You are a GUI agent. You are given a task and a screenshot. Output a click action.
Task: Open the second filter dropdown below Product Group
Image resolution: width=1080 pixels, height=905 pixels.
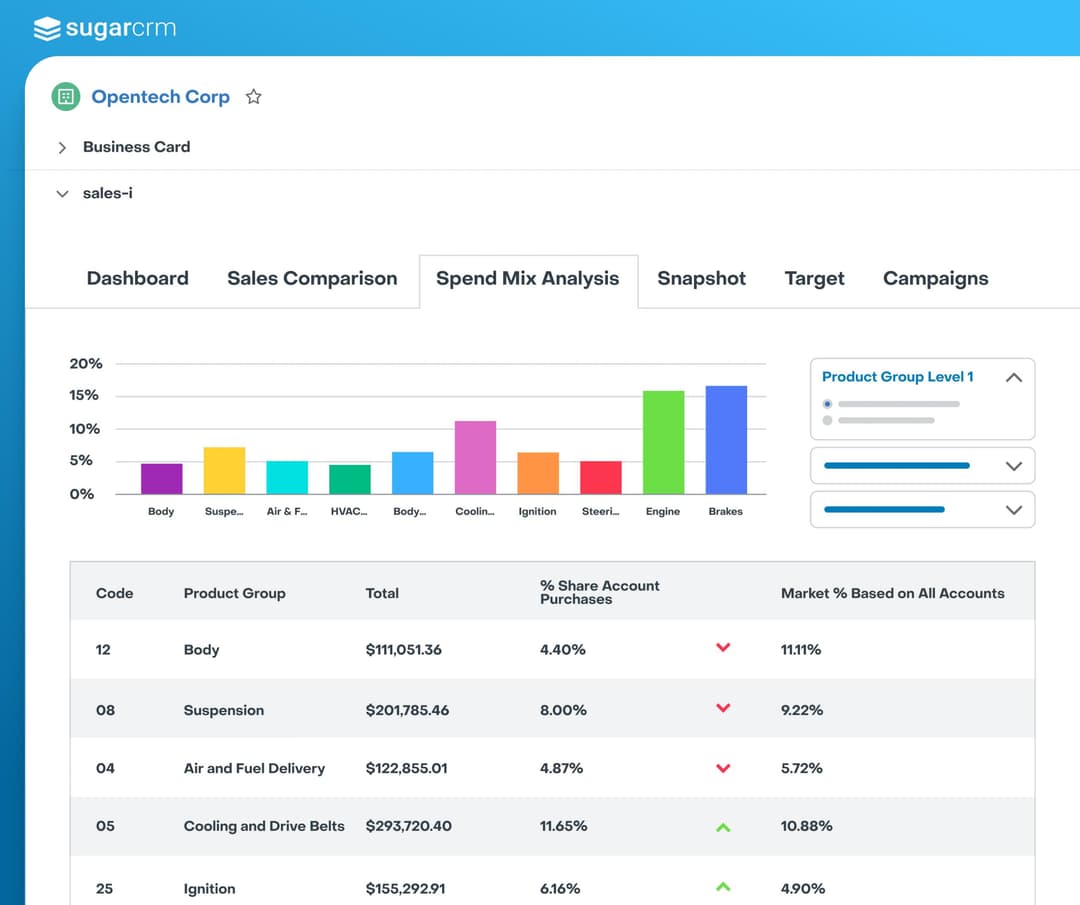(1013, 466)
